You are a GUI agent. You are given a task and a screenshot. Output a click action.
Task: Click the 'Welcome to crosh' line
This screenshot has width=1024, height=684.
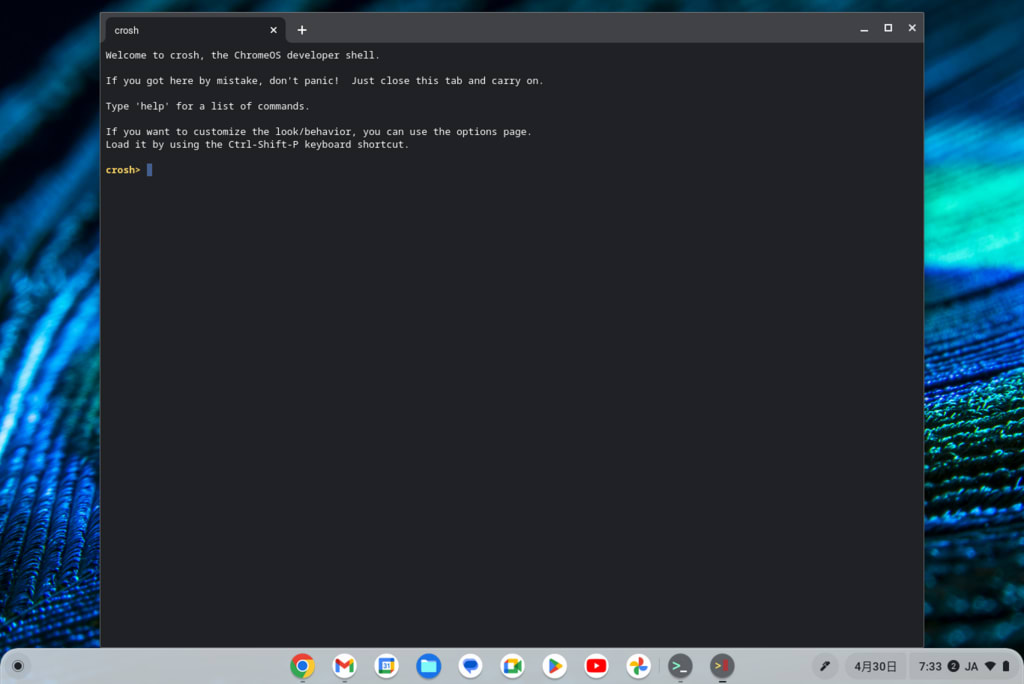(x=242, y=56)
